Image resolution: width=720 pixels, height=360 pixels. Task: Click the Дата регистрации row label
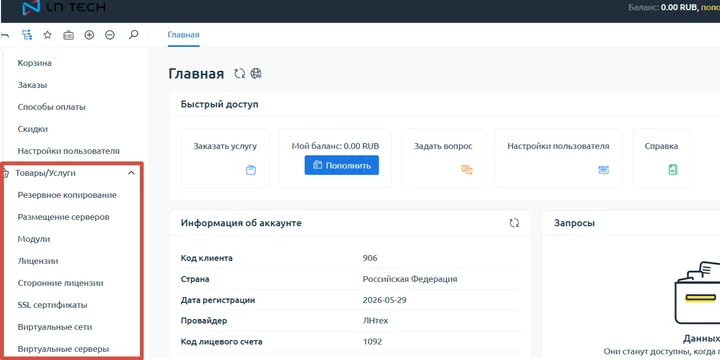point(218,300)
